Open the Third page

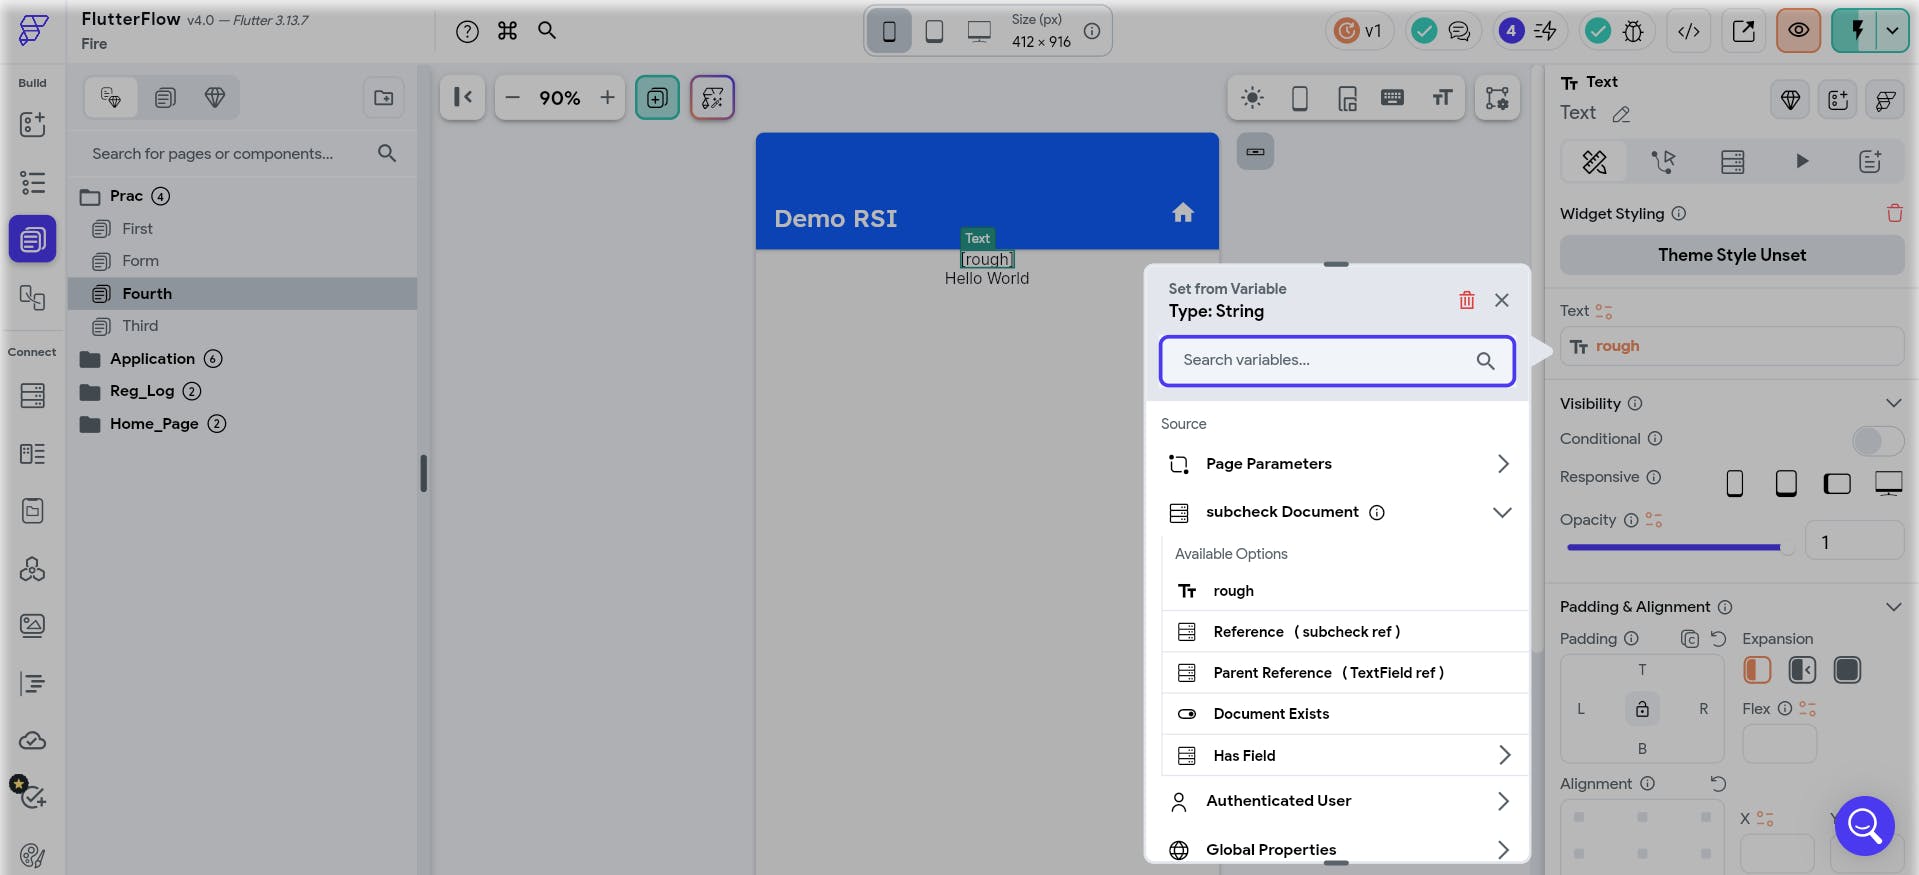click(140, 326)
